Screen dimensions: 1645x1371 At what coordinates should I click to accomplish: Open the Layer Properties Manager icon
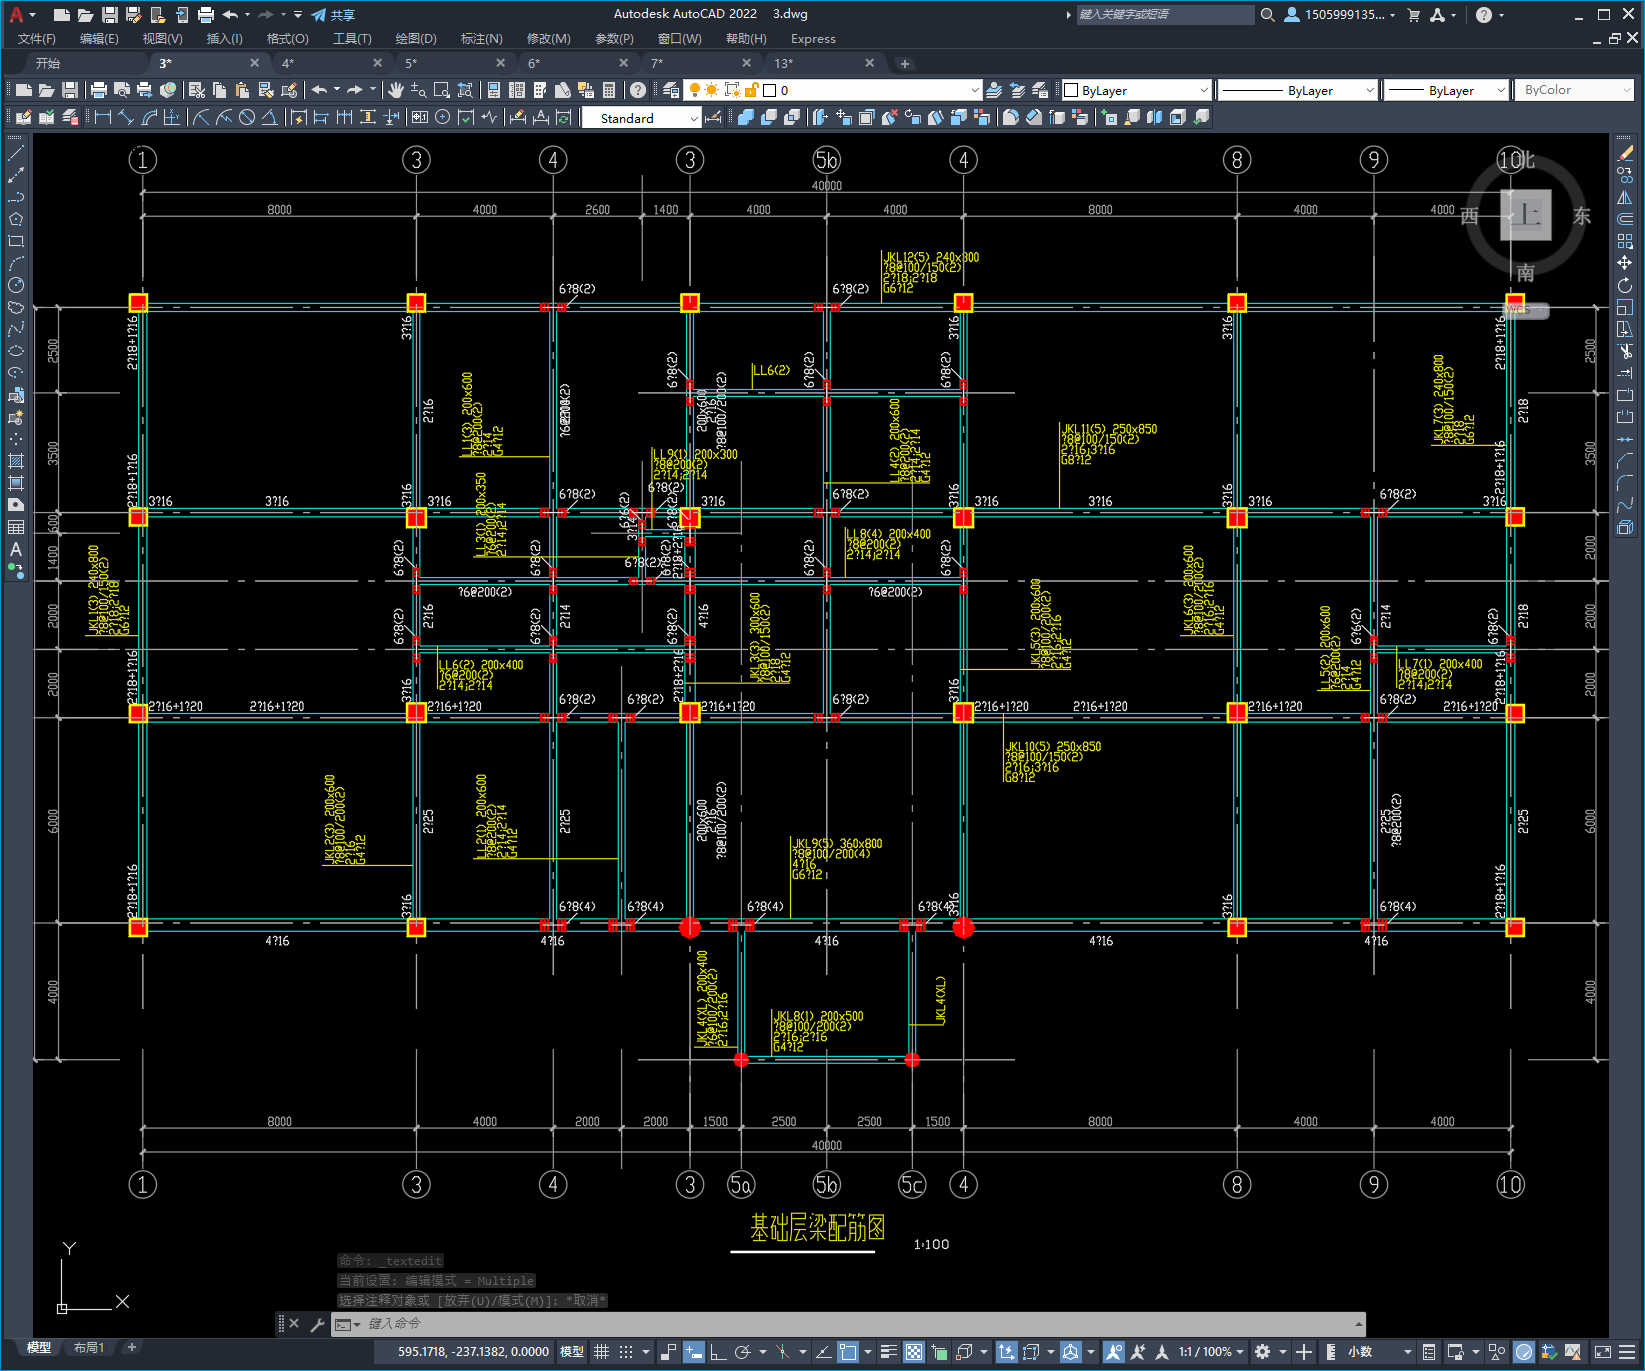[670, 90]
